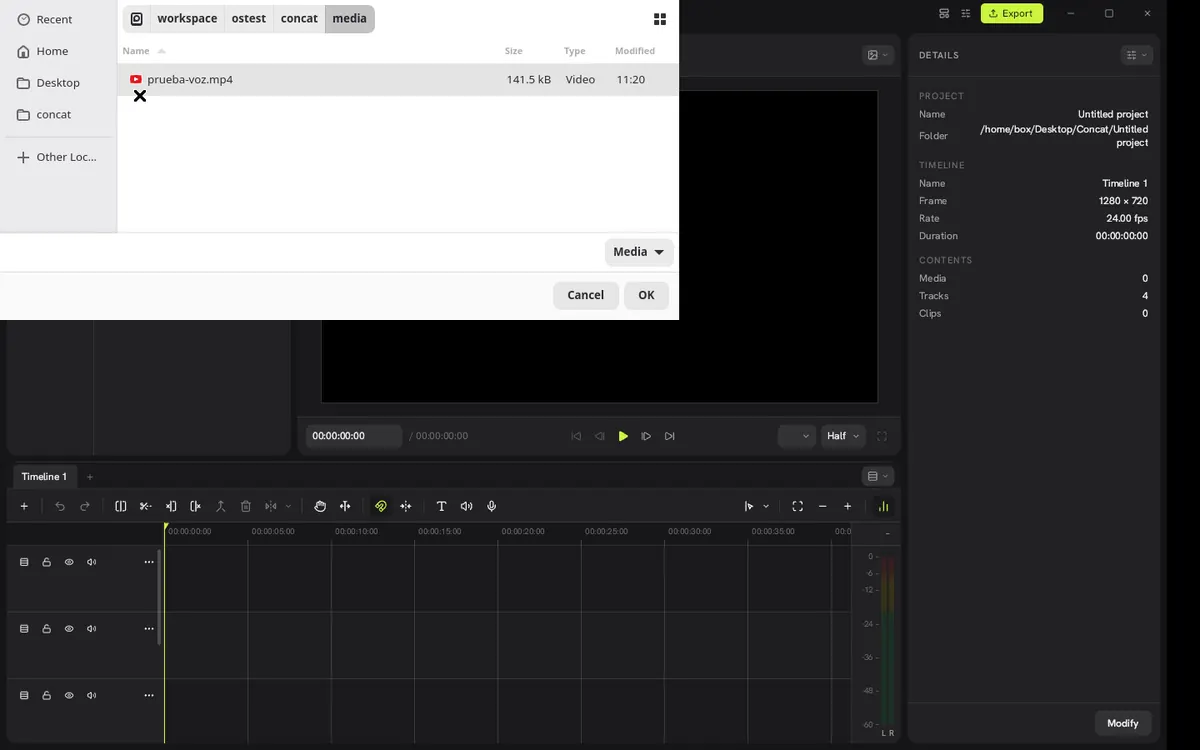
Task: Click the OK button in file dialog
Action: coord(646,295)
